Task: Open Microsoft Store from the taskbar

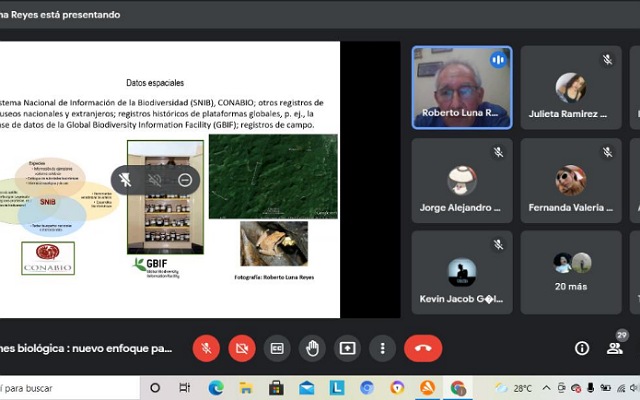Action: [276, 388]
